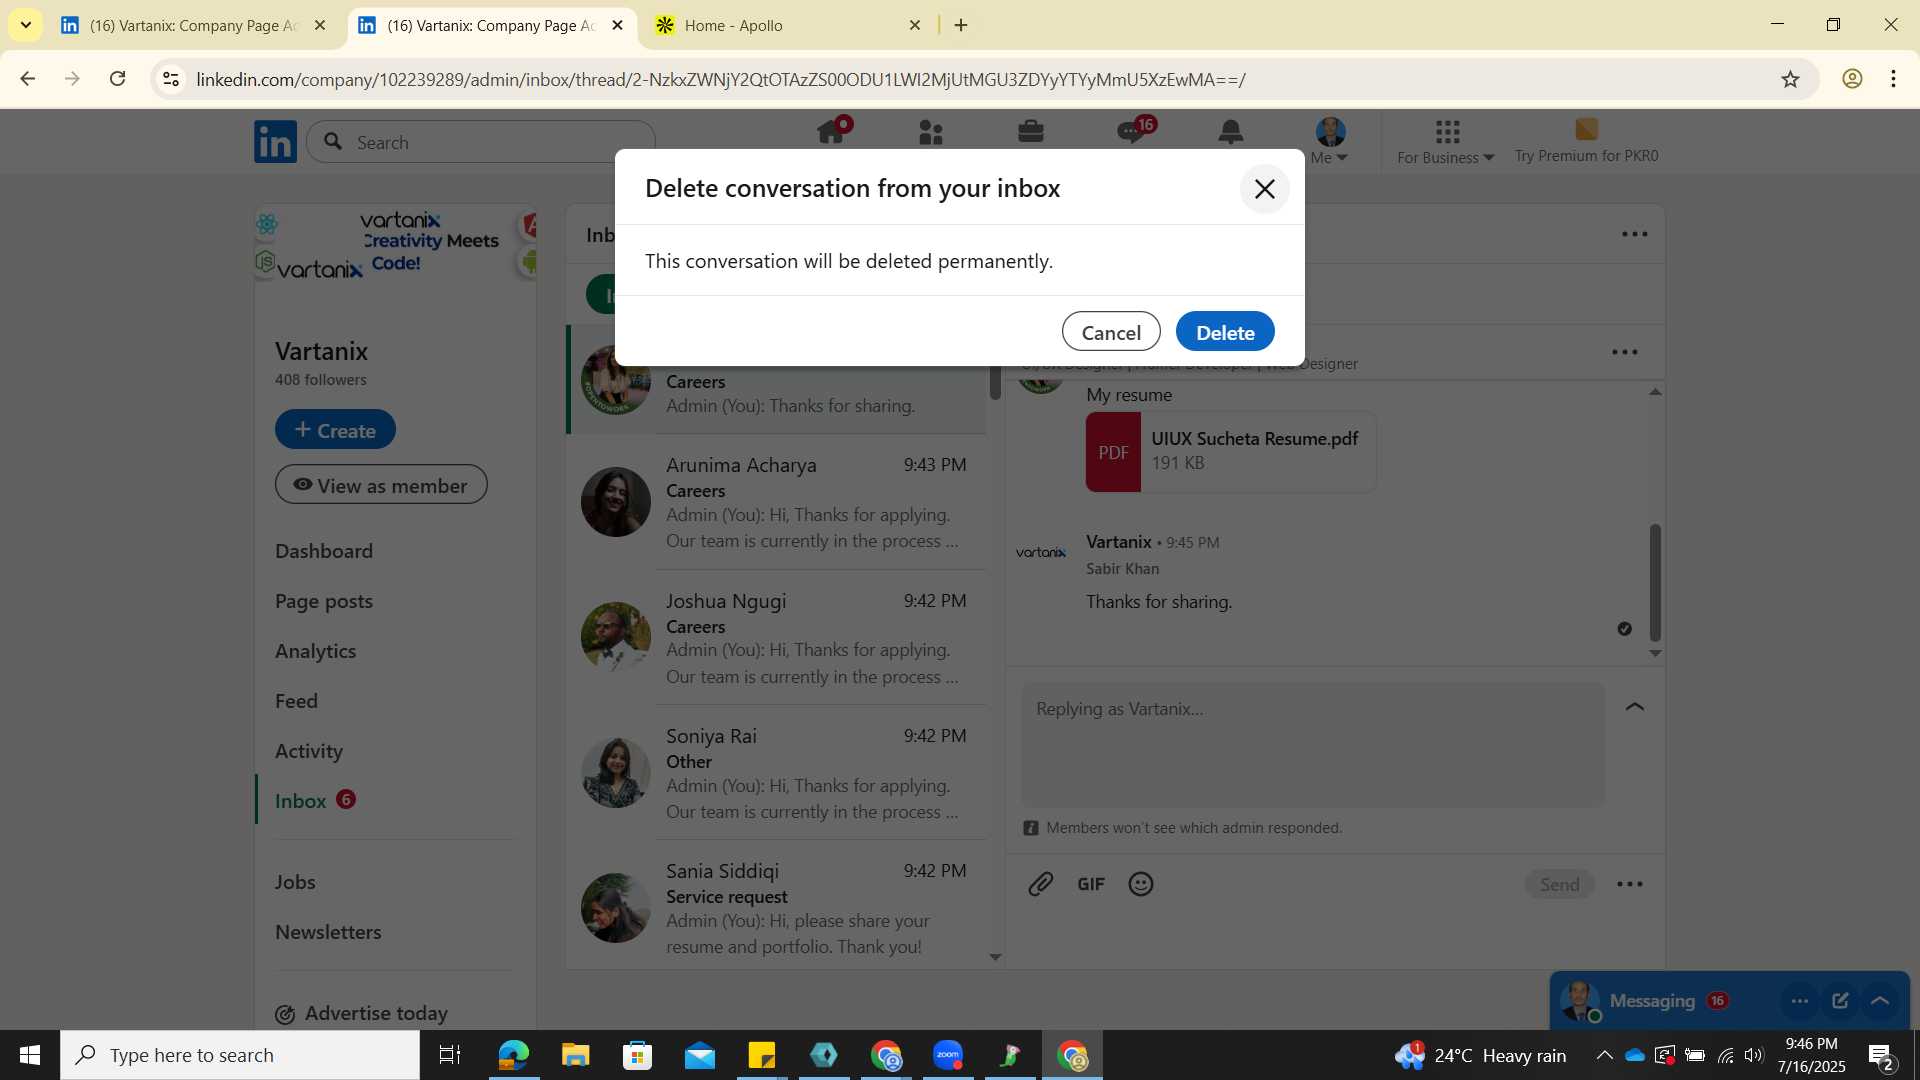Viewport: 1920px width, 1080px height.
Task: Click View as member button
Action: [381, 485]
